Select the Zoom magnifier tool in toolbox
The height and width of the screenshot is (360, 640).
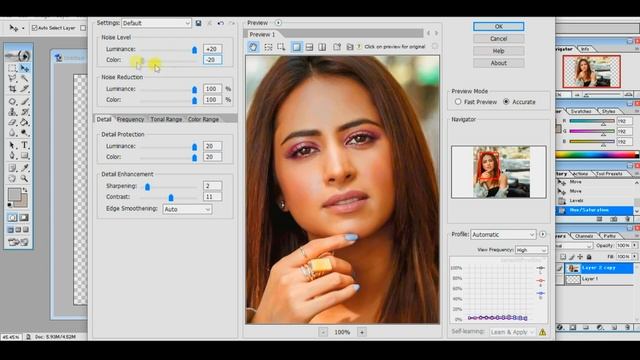(24, 178)
